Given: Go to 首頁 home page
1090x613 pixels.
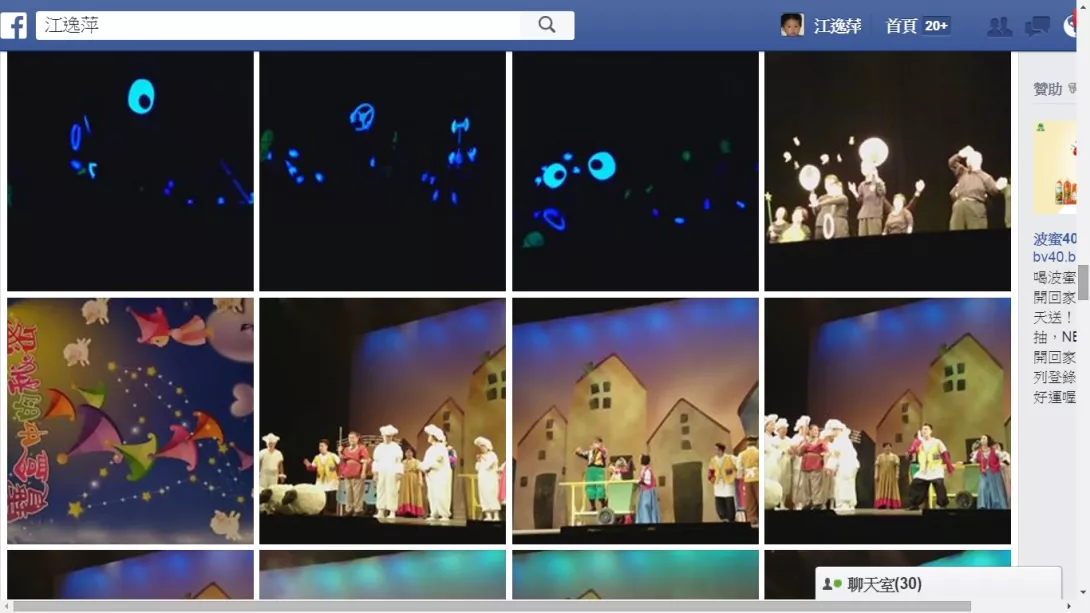Looking at the screenshot, I should 901,26.
